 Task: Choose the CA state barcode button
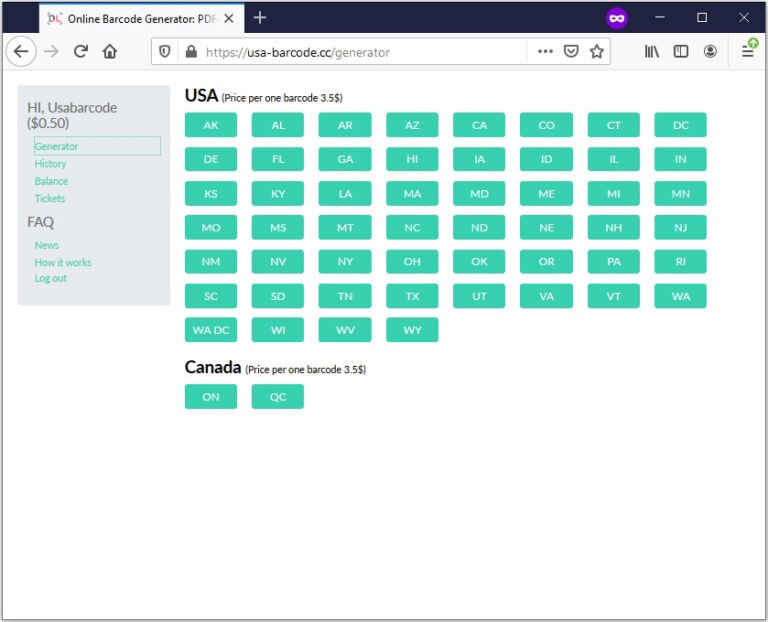click(479, 125)
